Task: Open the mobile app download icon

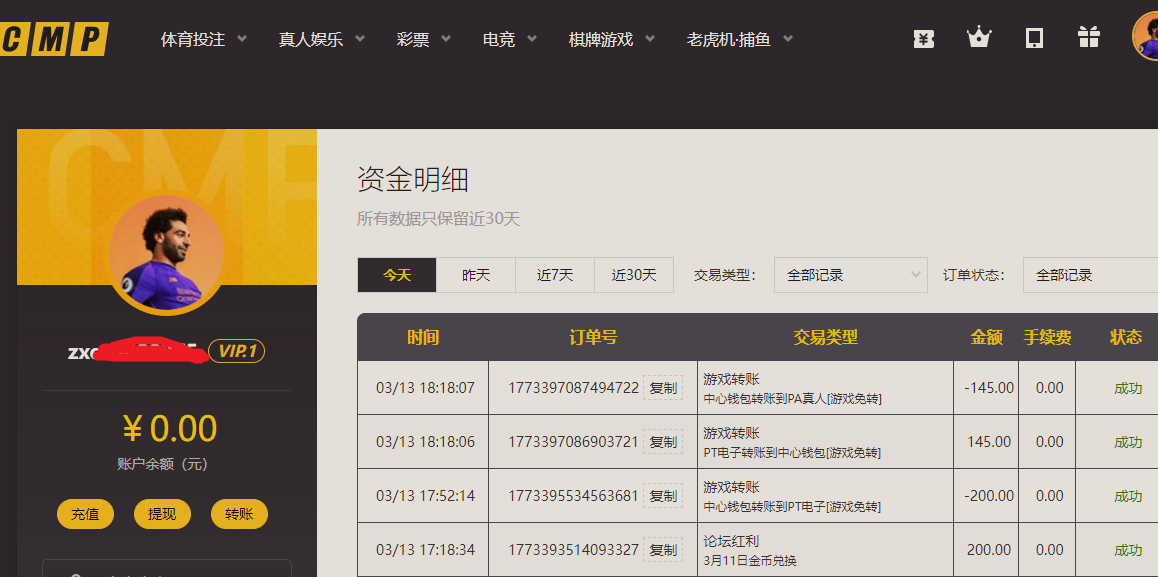Action: pos(1033,38)
